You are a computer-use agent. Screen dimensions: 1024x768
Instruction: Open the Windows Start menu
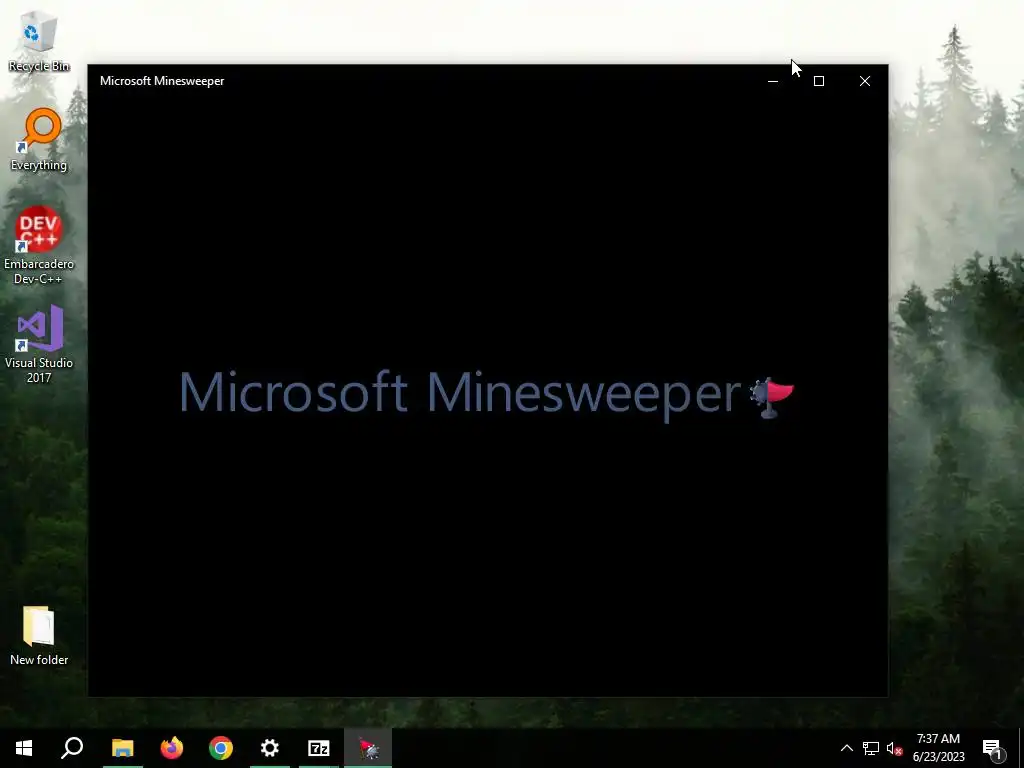24,748
